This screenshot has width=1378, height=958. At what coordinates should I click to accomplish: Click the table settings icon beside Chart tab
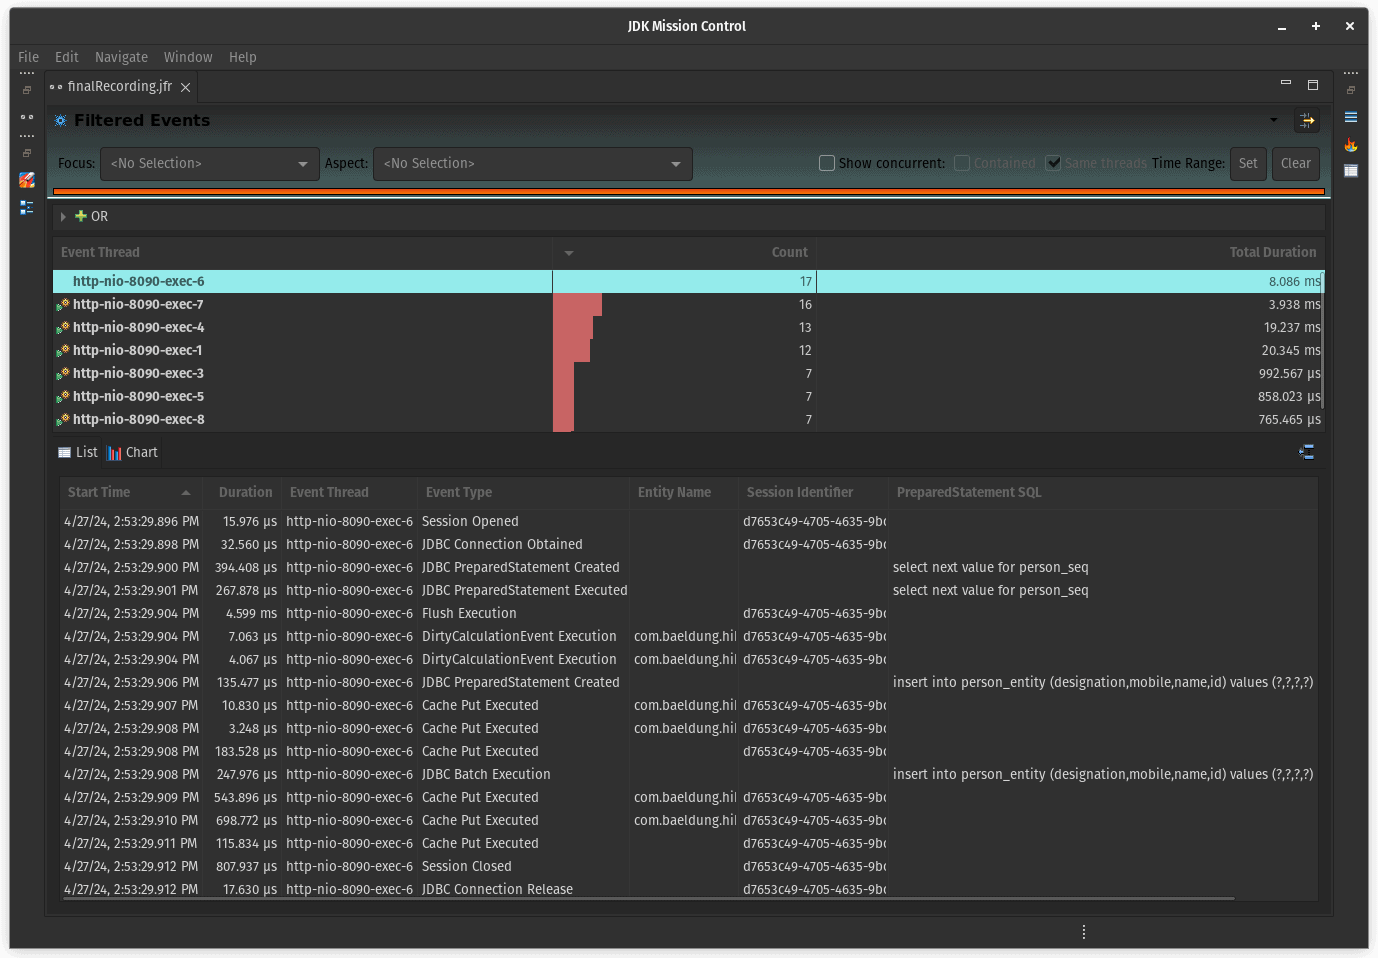1307,452
